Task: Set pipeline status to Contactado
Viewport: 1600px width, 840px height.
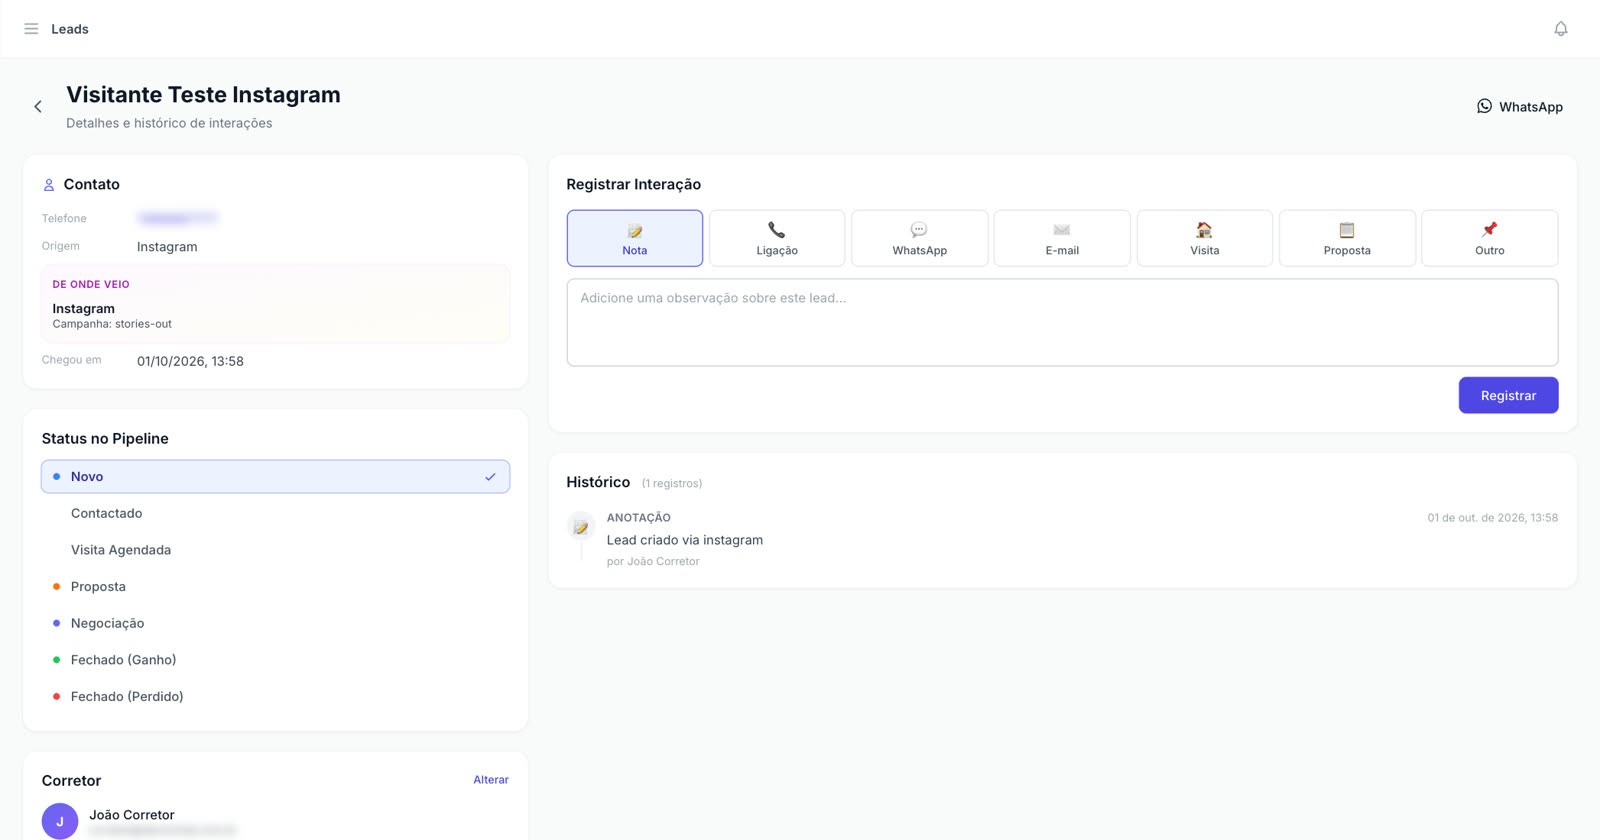Action: tap(275, 513)
